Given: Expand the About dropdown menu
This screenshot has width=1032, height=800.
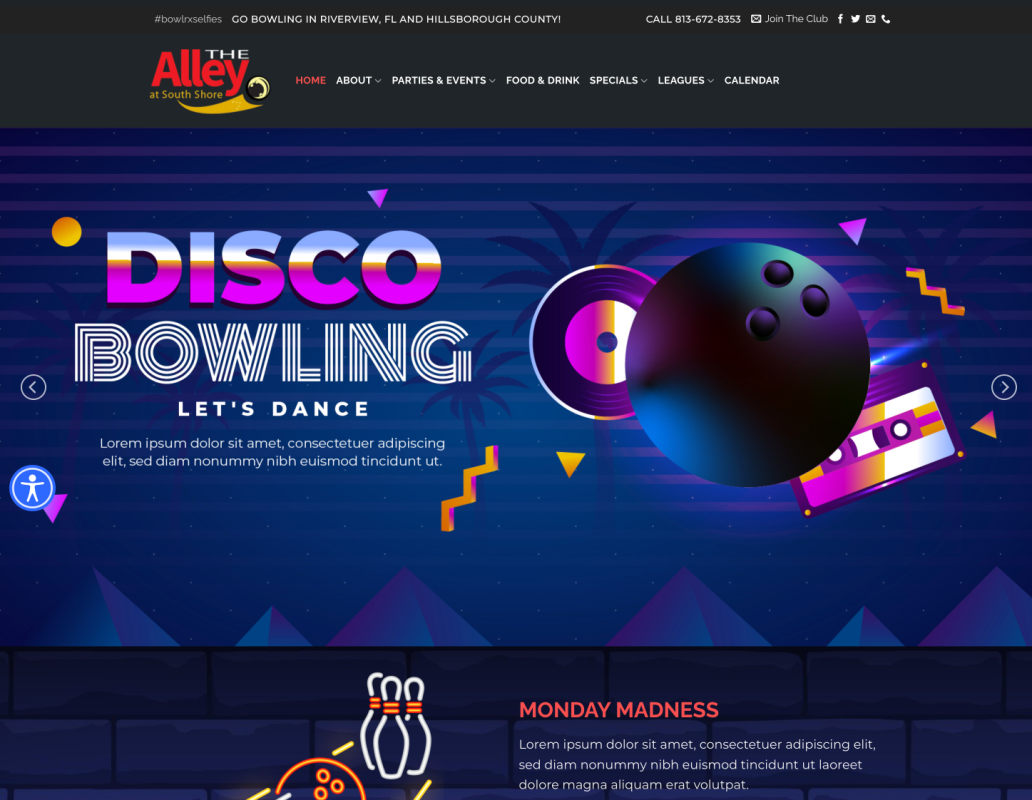Looking at the screenshot, I should (x=358, y=80).
